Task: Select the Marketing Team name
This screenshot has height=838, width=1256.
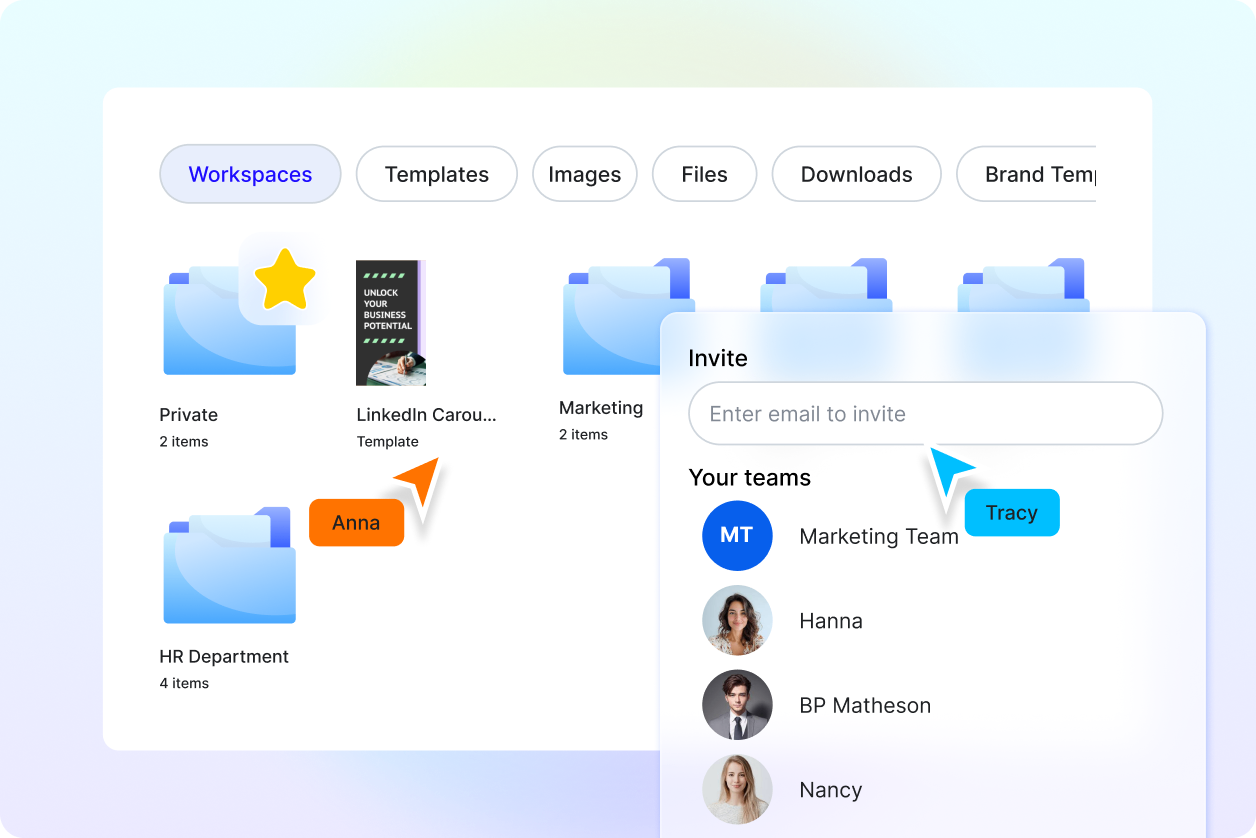Action: point(879,537)
